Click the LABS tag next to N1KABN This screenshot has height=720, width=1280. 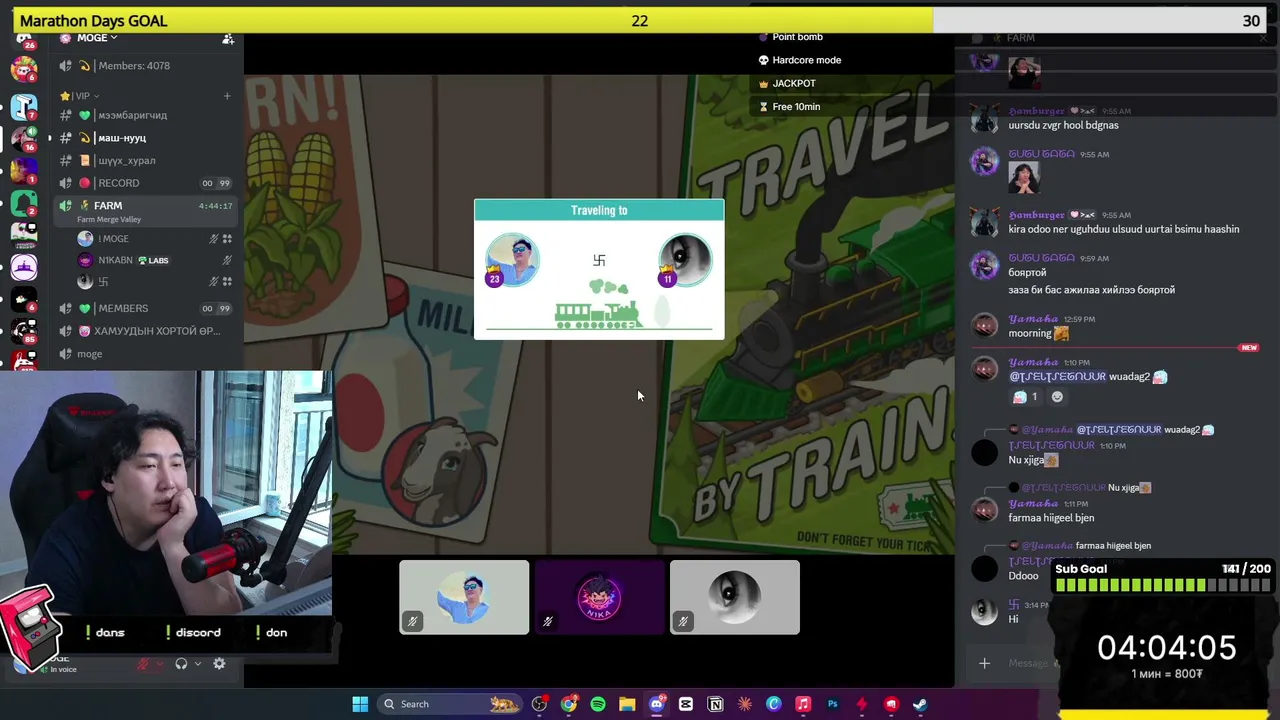point(153,260)
